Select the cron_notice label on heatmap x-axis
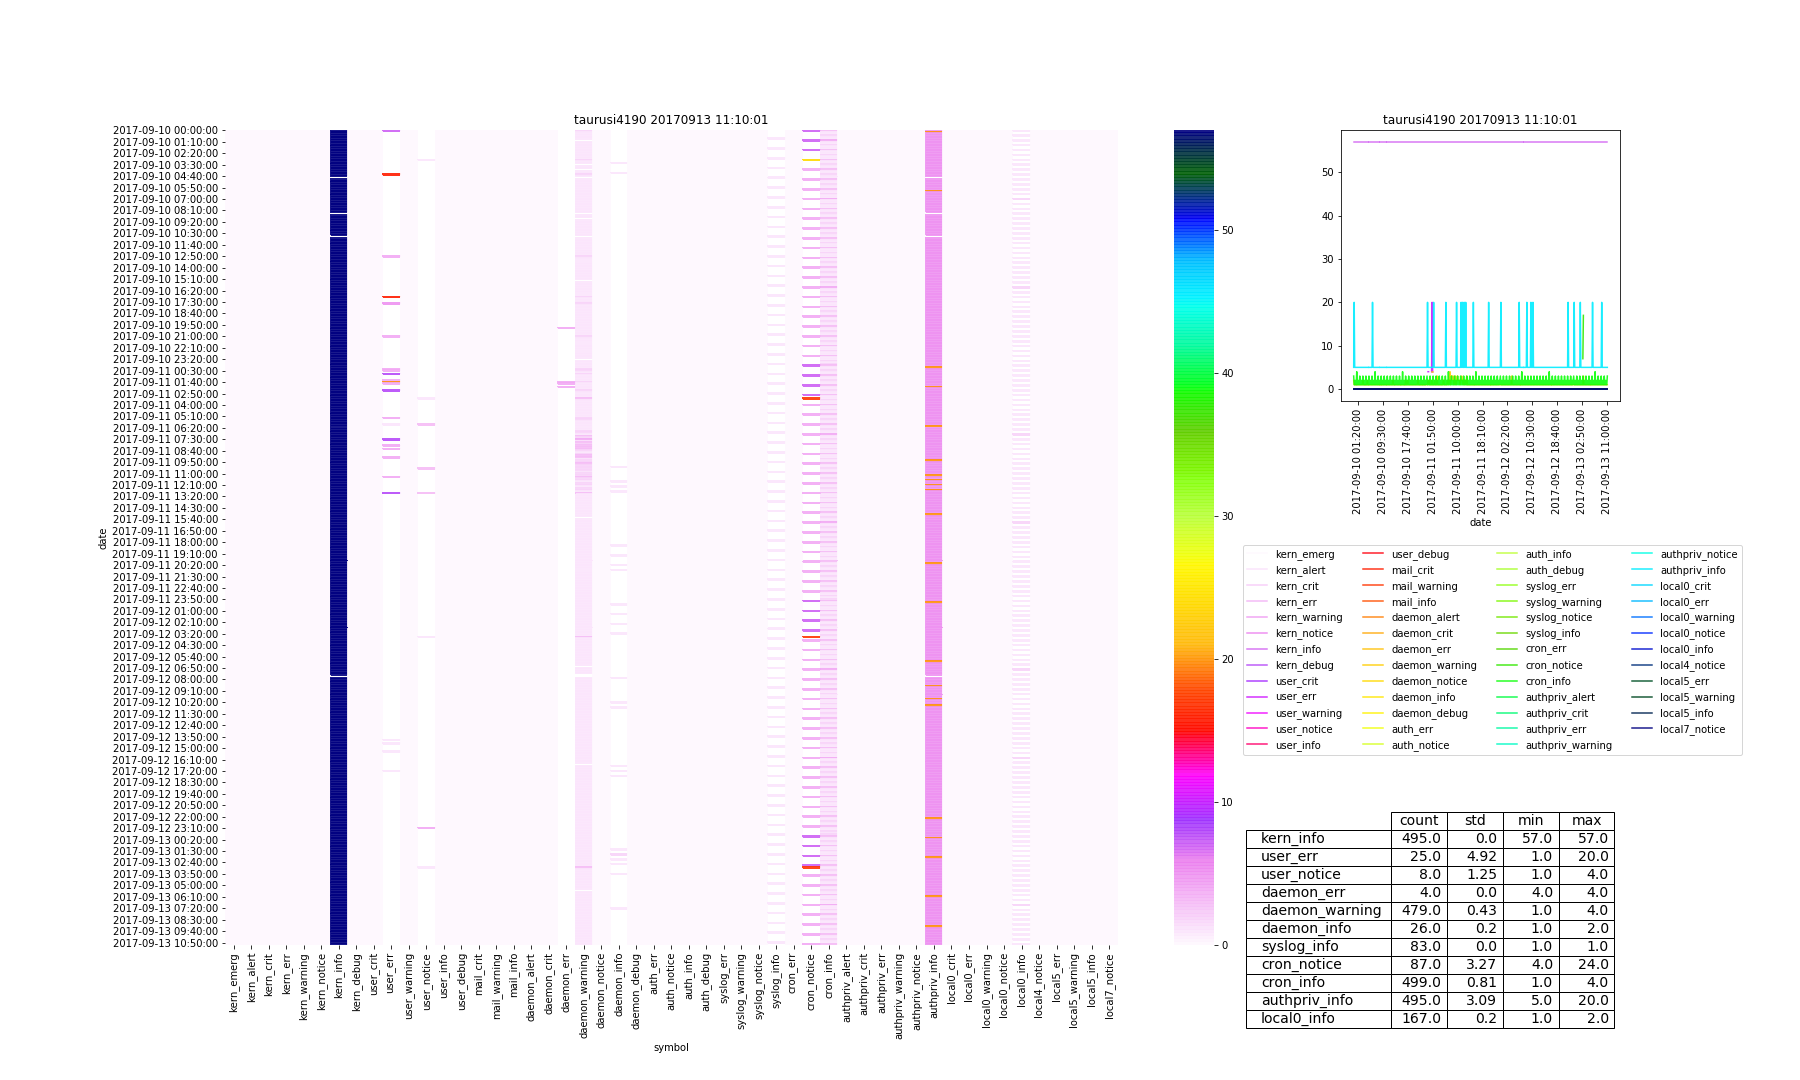Viewport: 1800px width, 1080px height. (811, 983)
